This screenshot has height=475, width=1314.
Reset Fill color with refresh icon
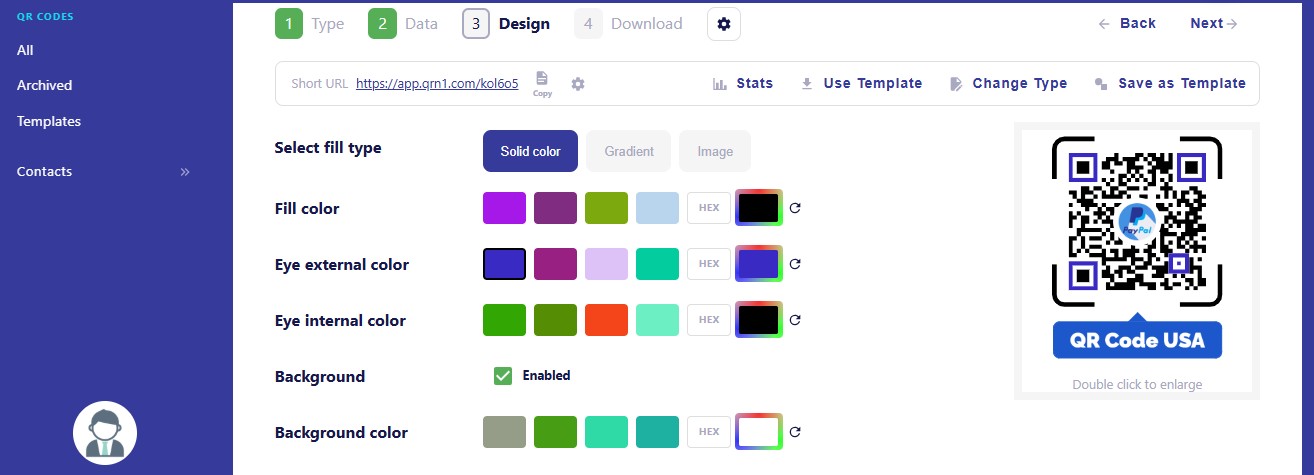point(795,209)
